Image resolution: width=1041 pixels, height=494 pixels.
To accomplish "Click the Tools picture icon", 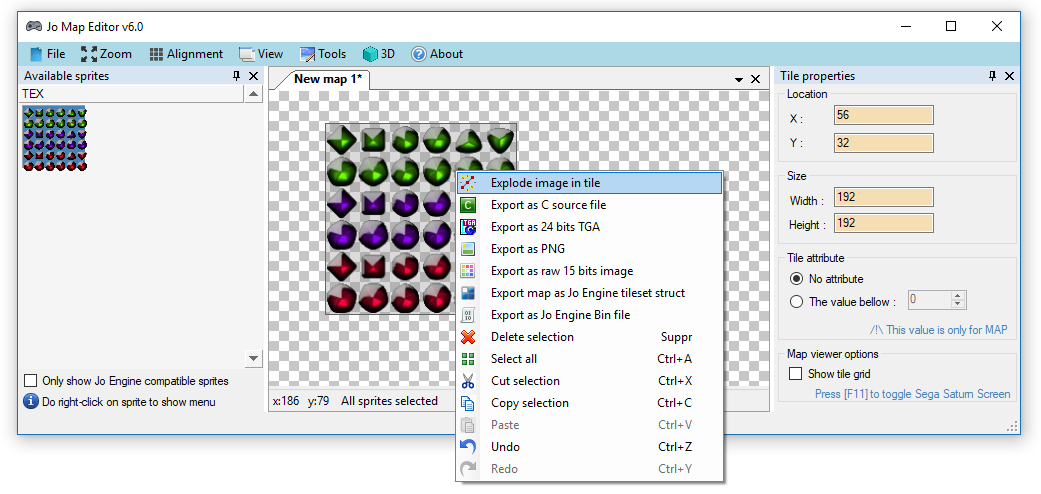I will tap(307, 54).
